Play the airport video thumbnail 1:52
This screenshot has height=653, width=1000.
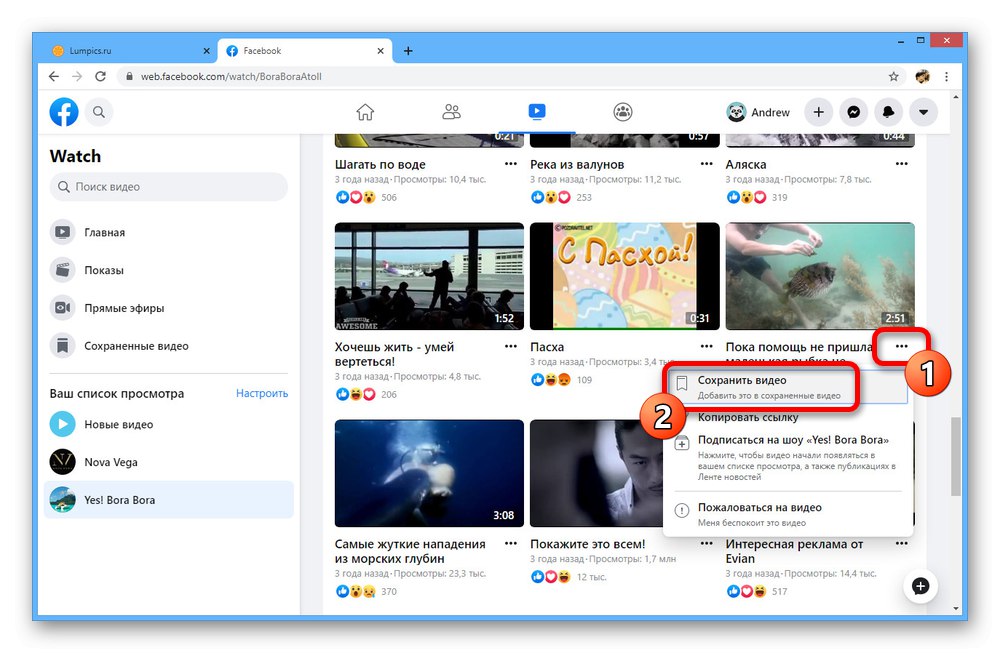[429, 276]
